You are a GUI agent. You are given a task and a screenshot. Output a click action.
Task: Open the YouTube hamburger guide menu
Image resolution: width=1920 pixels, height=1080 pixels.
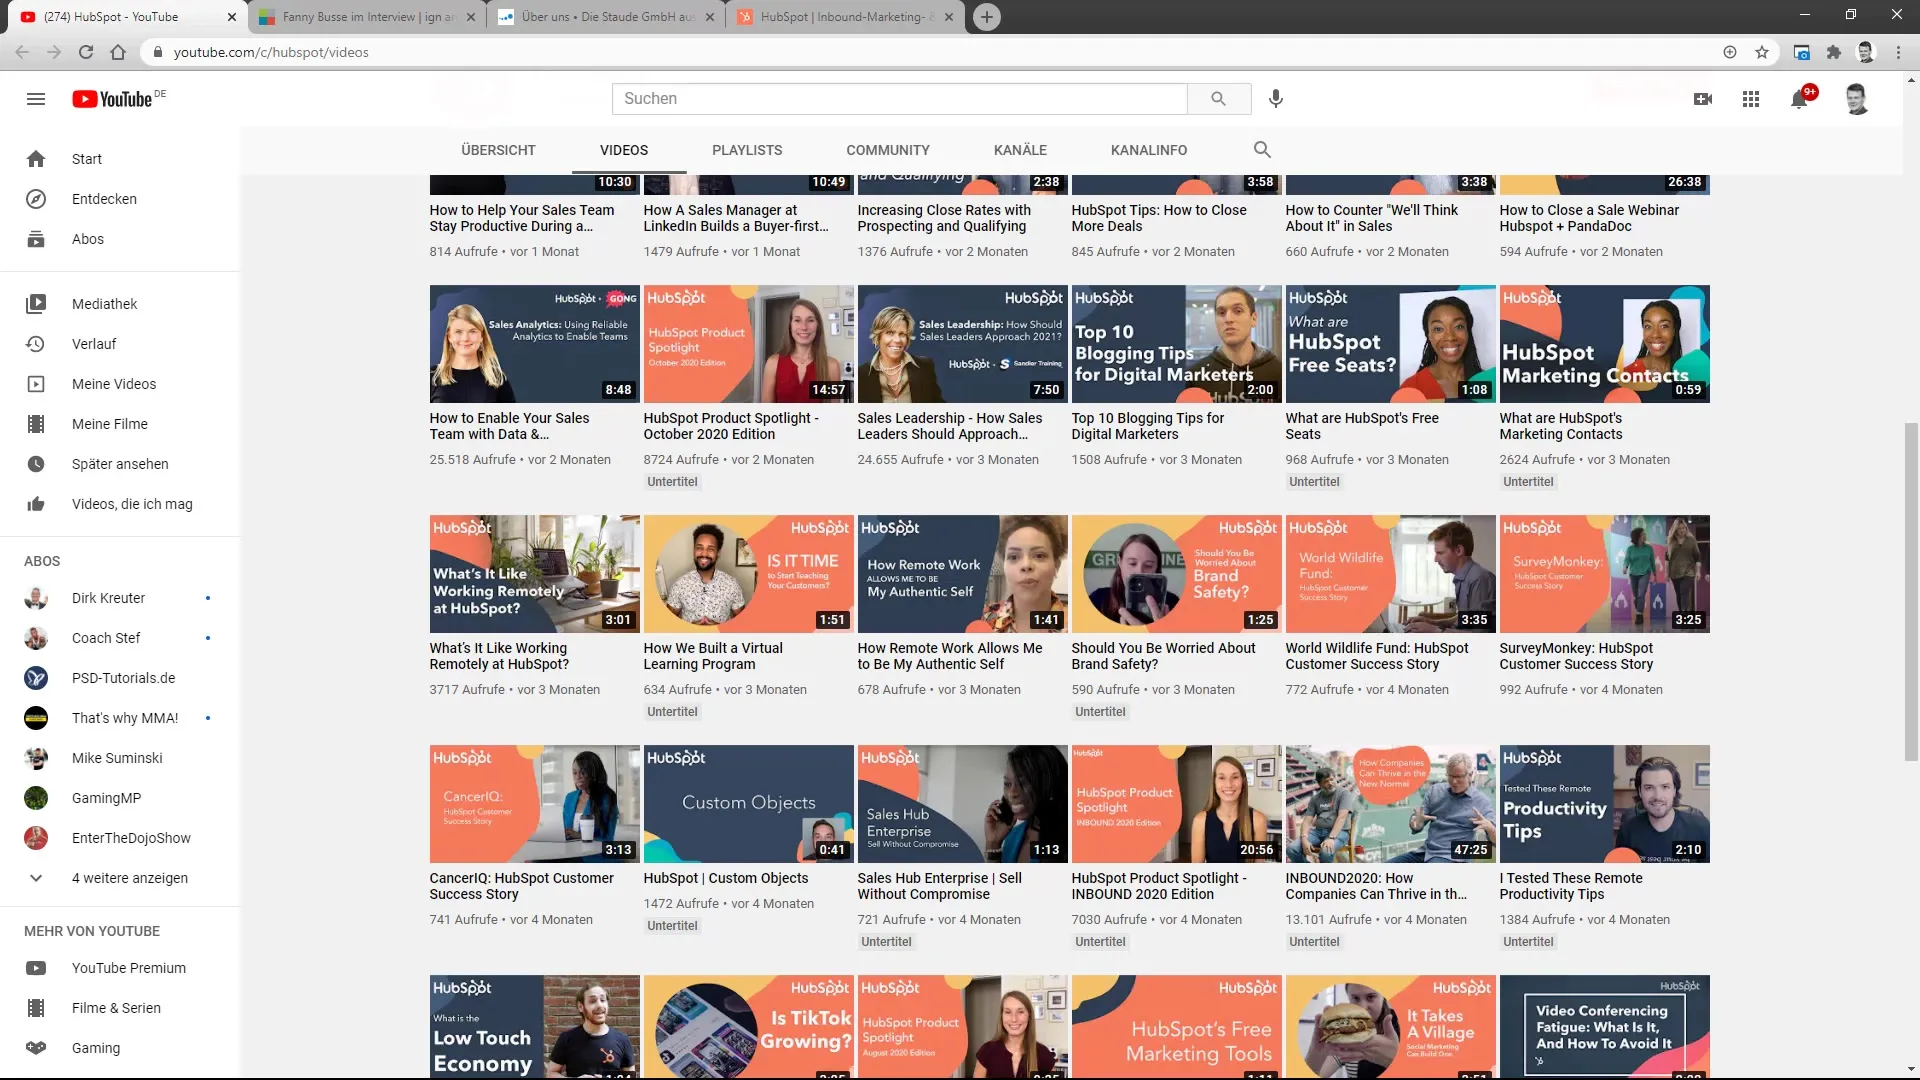[x=36, y=99]
